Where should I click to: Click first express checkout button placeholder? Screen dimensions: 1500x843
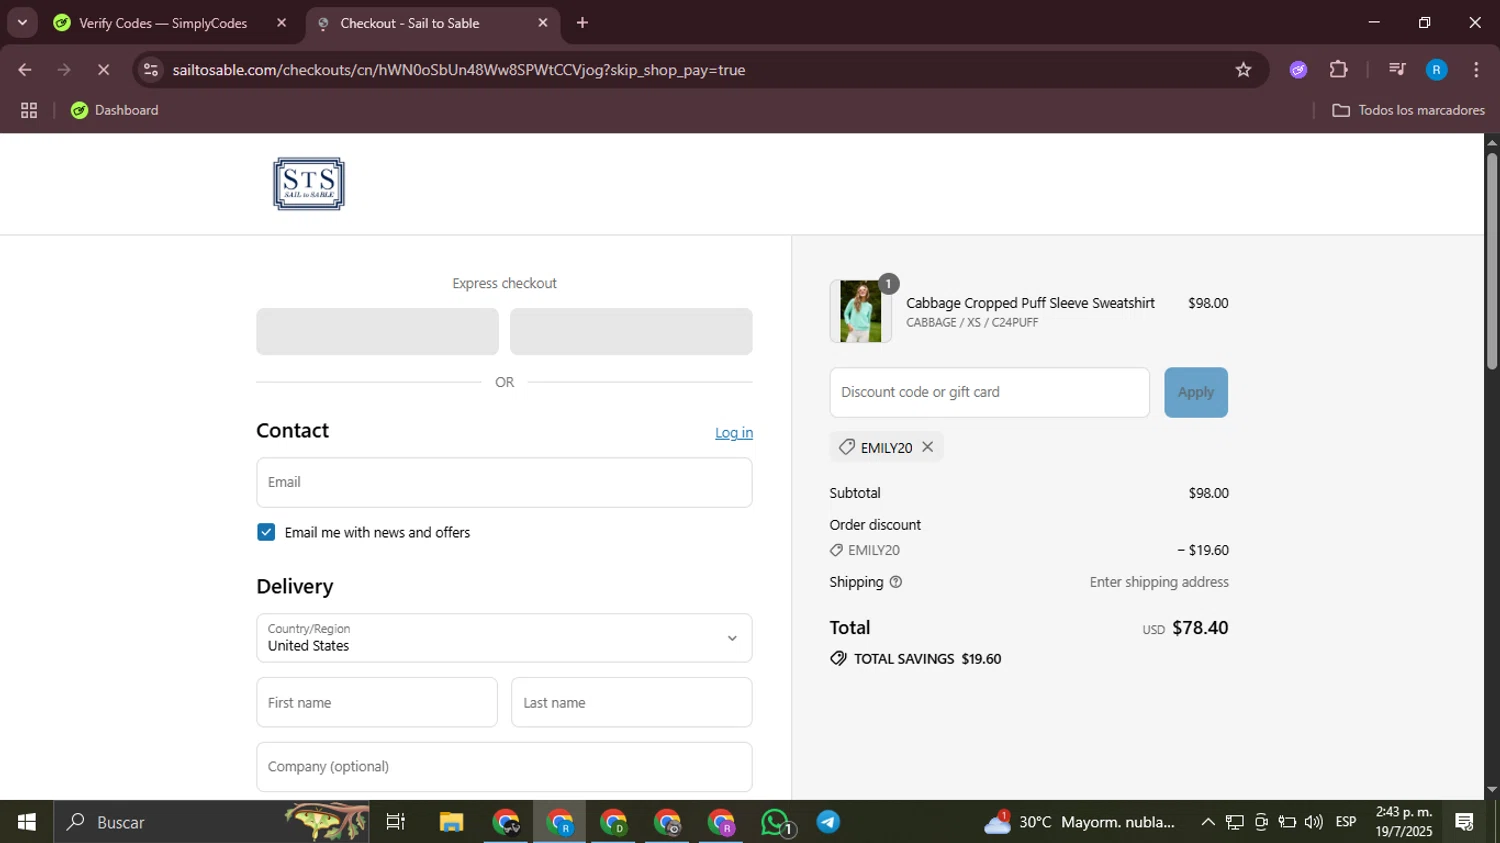(x=377, y=331)
